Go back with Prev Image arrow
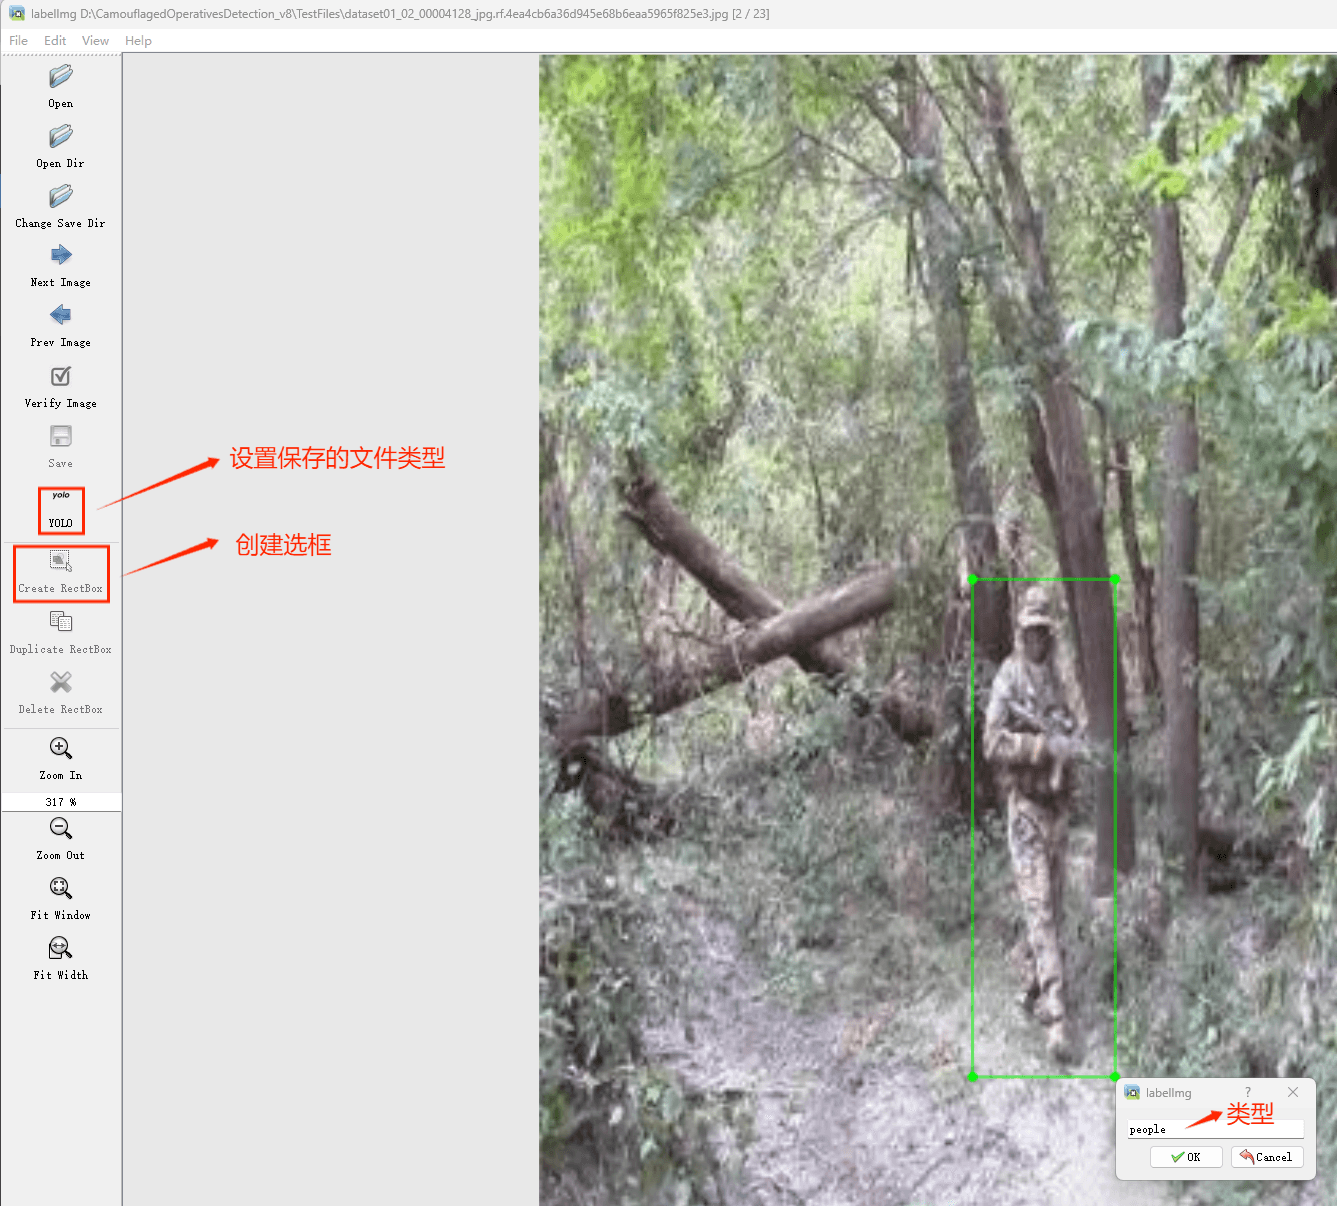 coord(61,315)
